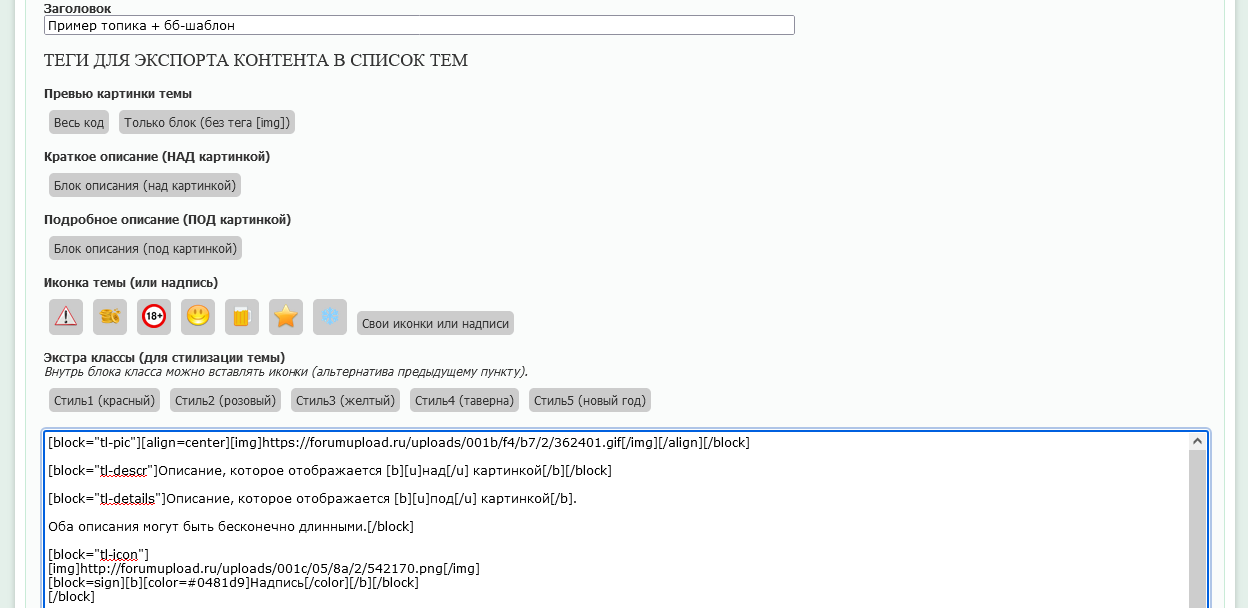Choose the 18+ age restriction icon
The width and height of the screenshot is (1248, 608).
[154, 317]
